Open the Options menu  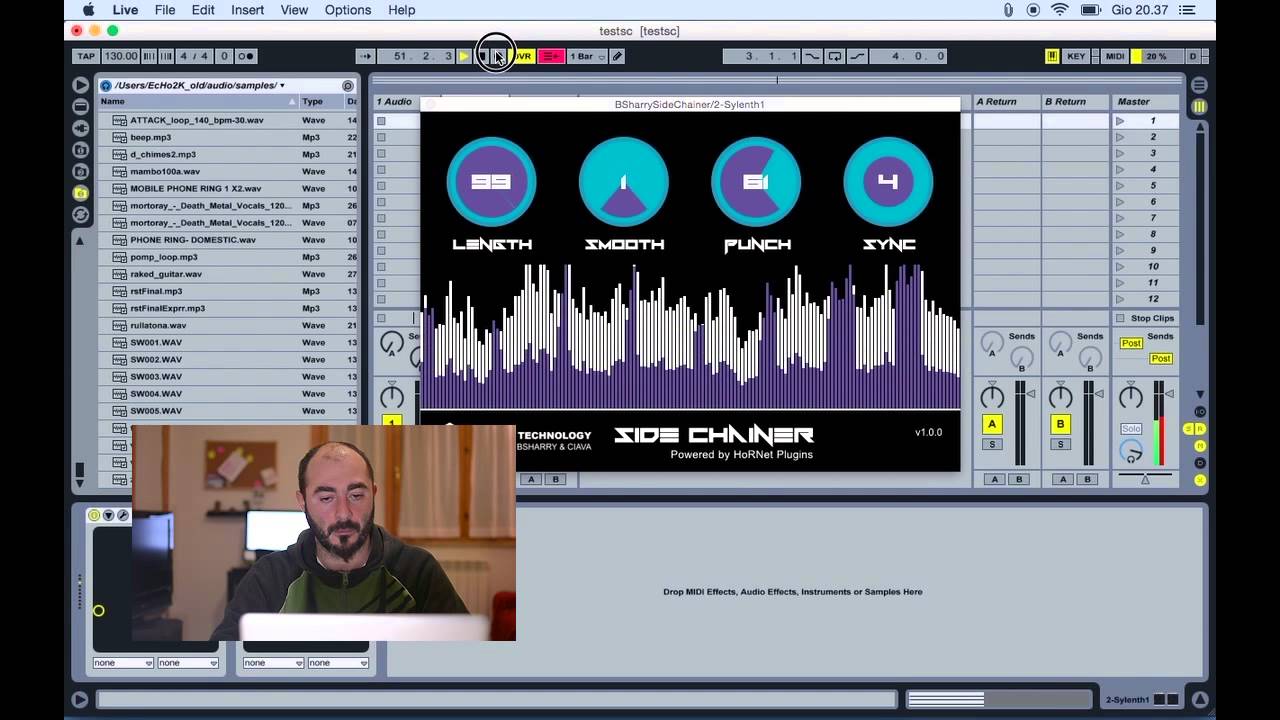[348, 10]
